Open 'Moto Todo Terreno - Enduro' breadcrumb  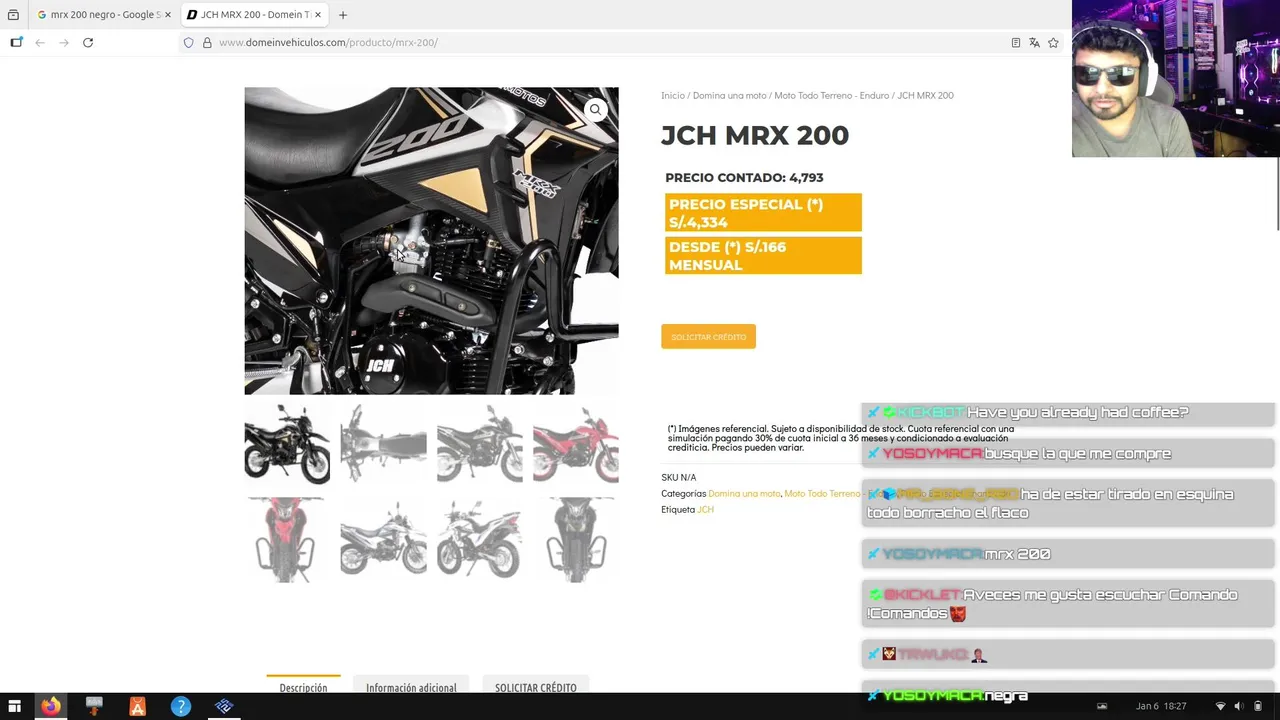tap(831, 96)
